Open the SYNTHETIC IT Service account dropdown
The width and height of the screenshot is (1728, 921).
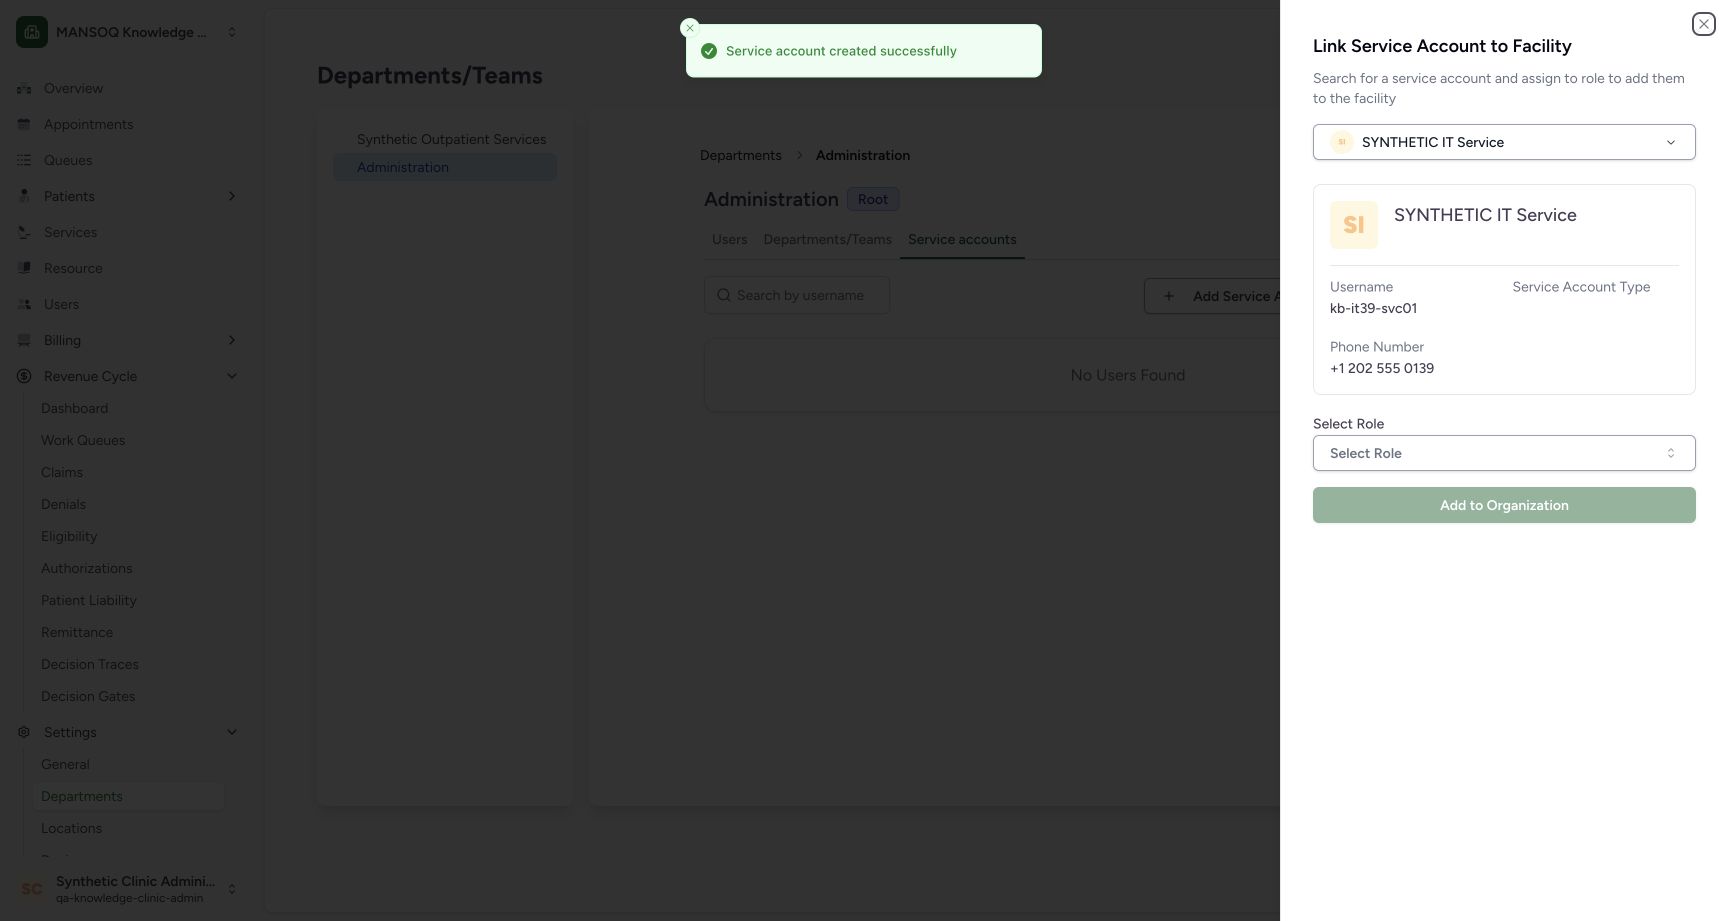[x=1504, y=142]
